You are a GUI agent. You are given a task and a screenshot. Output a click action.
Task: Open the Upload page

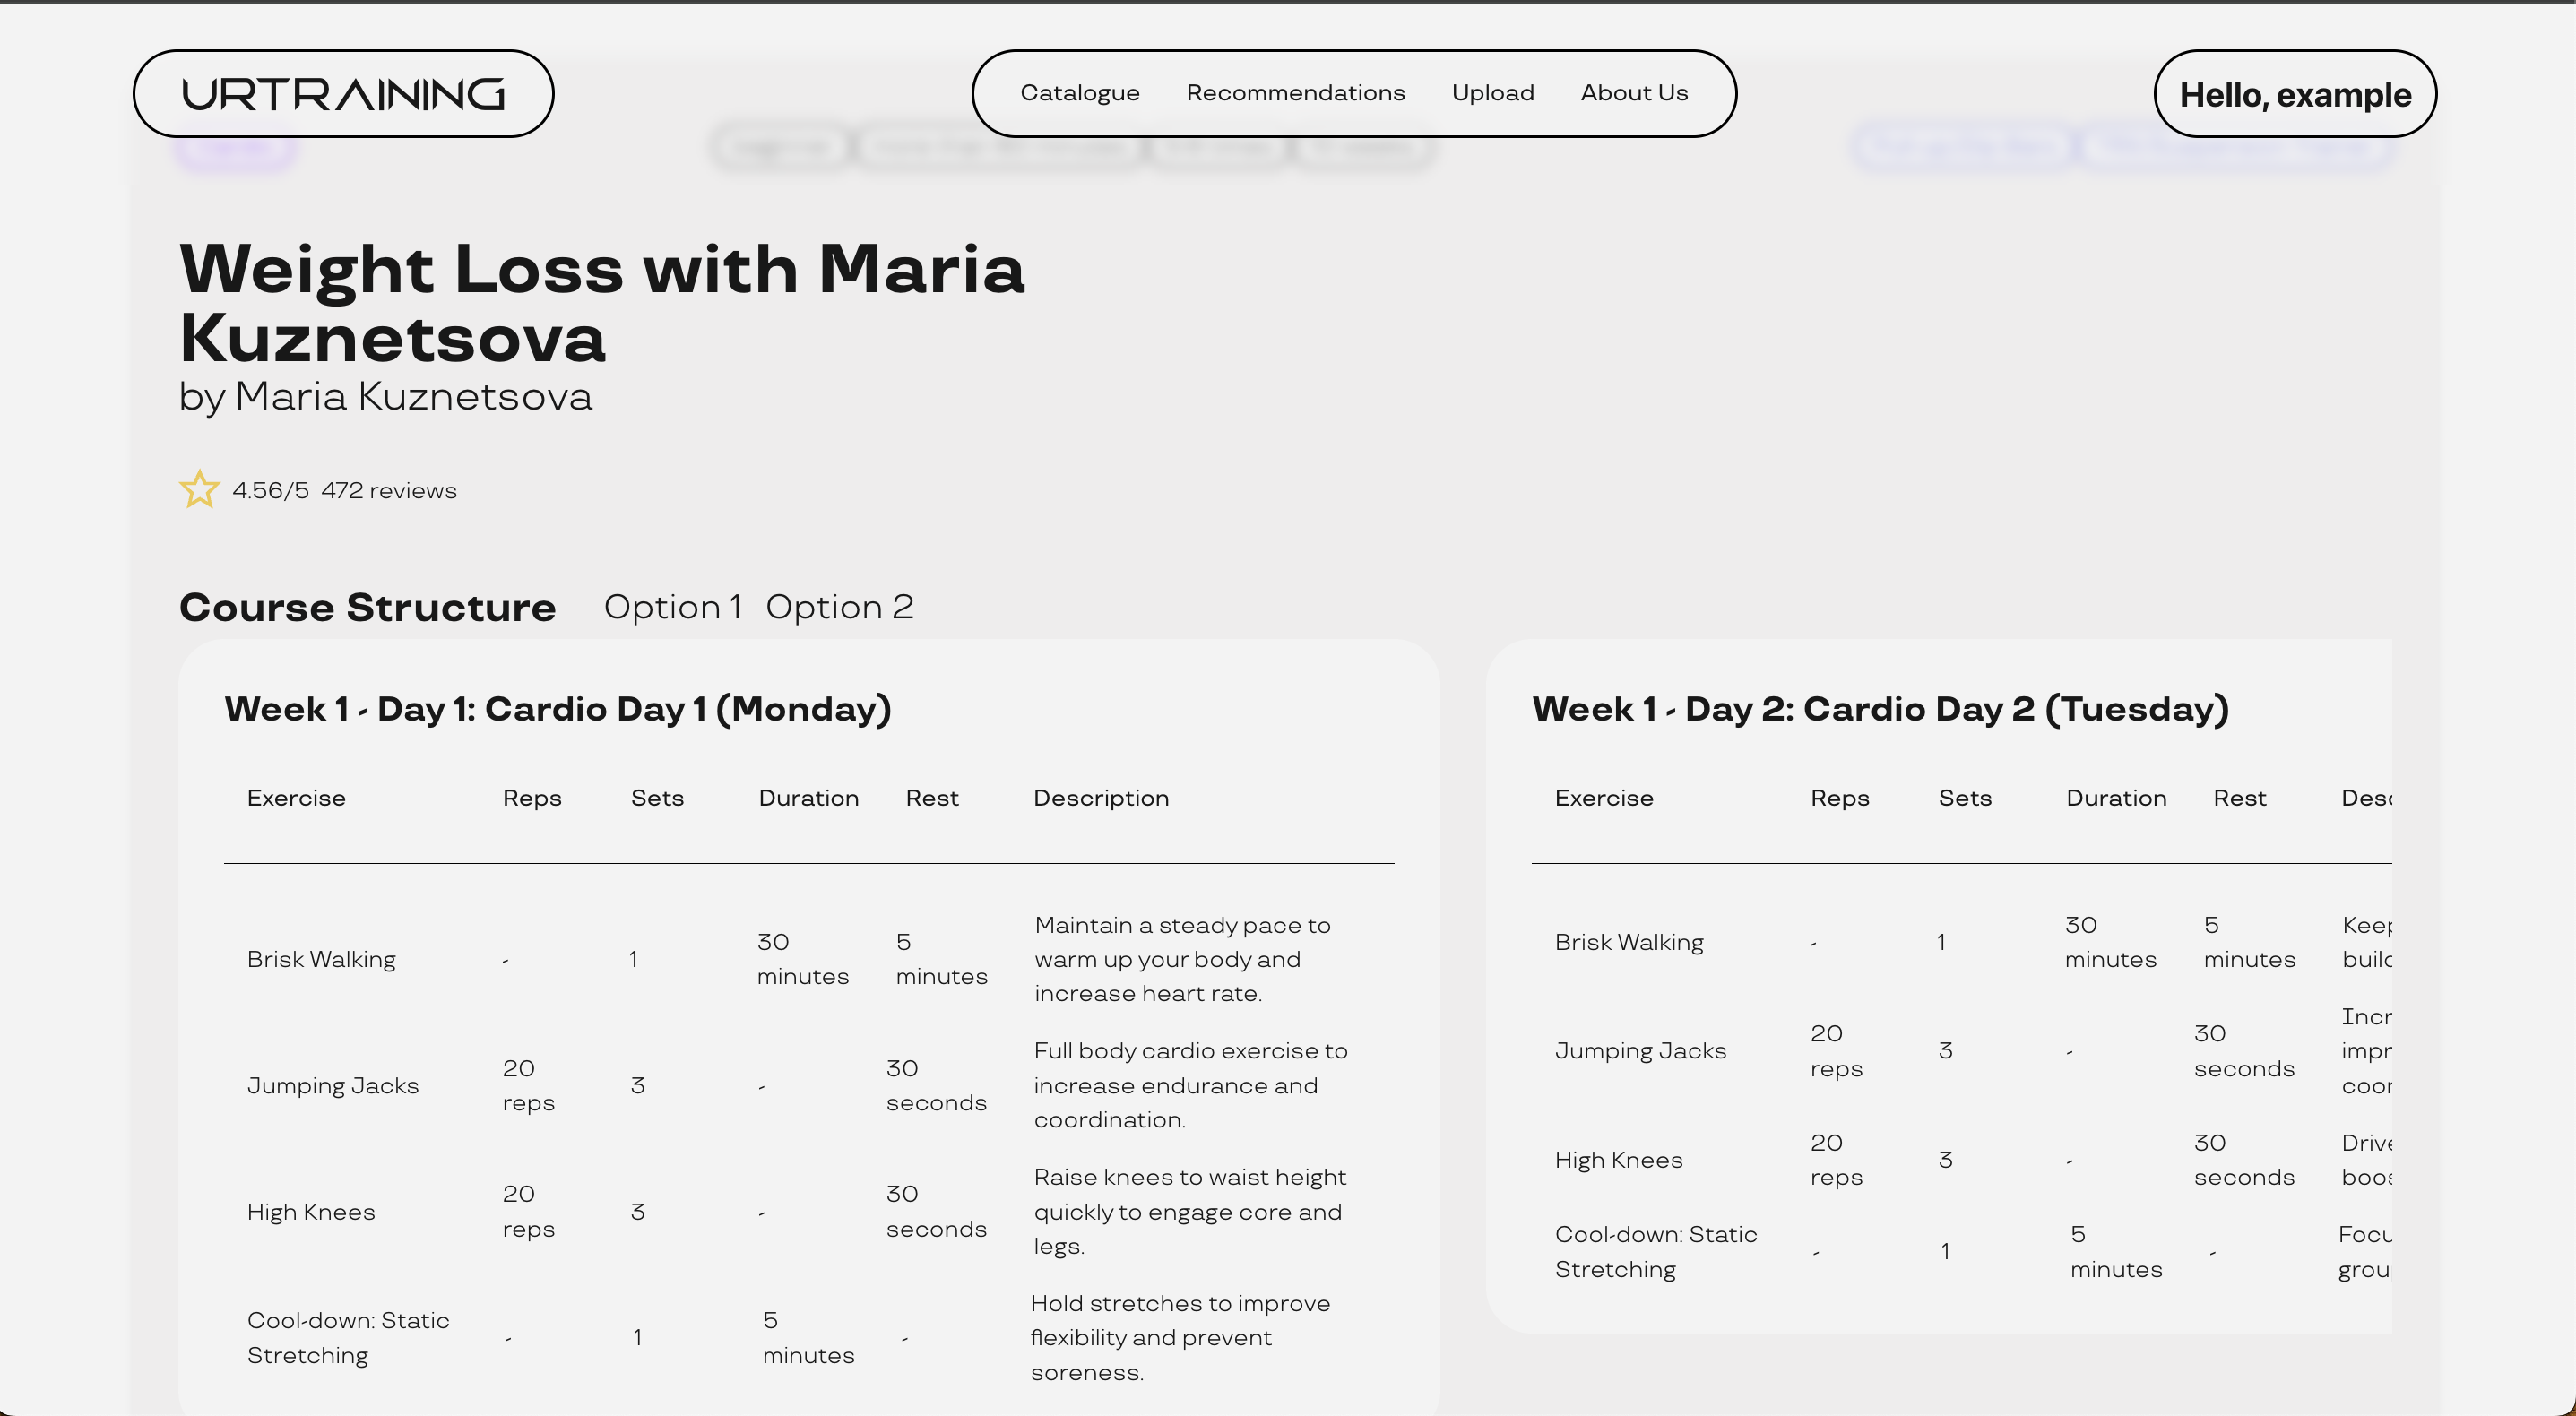[1492, 93]
